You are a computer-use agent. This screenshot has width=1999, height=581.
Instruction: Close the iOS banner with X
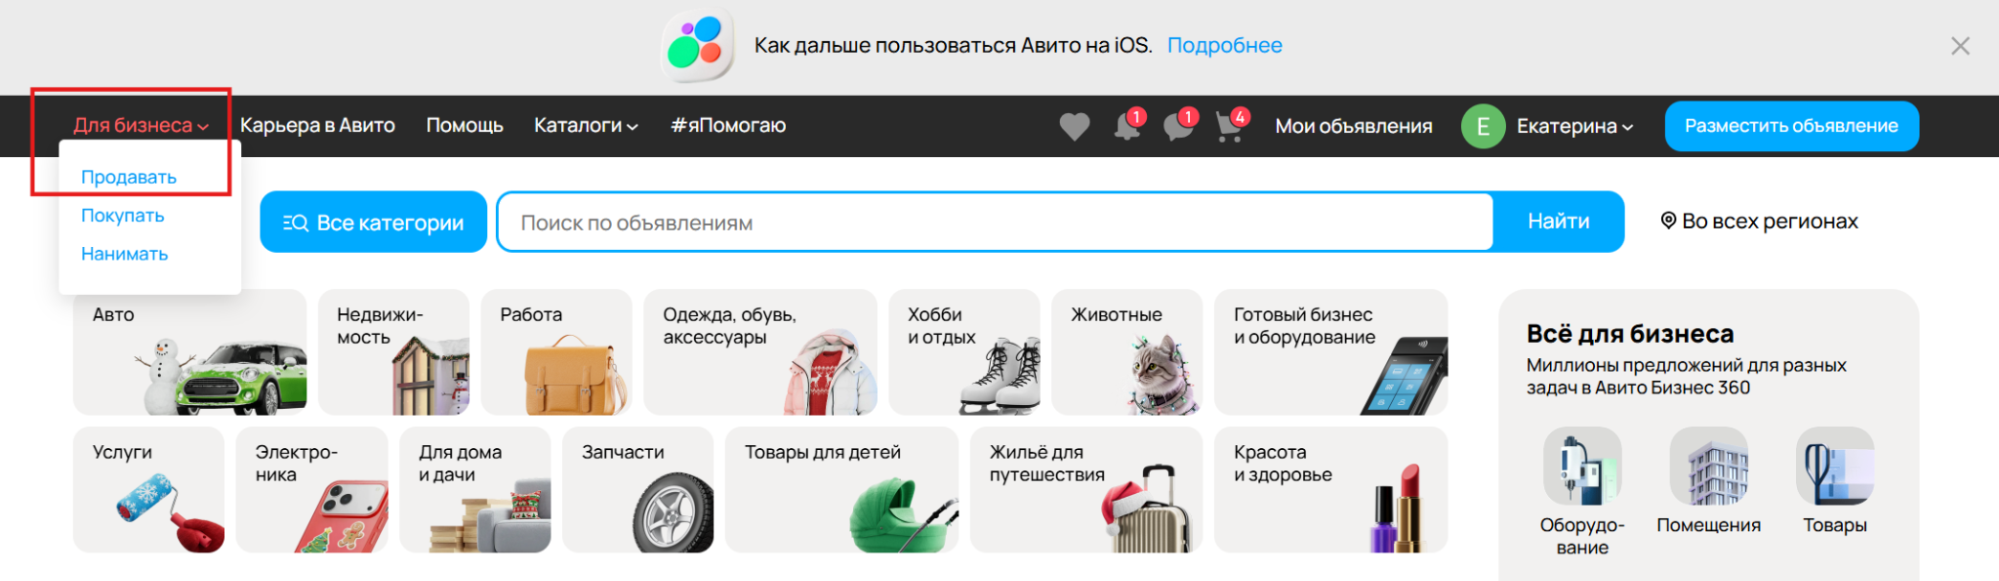pos(1960,46)
